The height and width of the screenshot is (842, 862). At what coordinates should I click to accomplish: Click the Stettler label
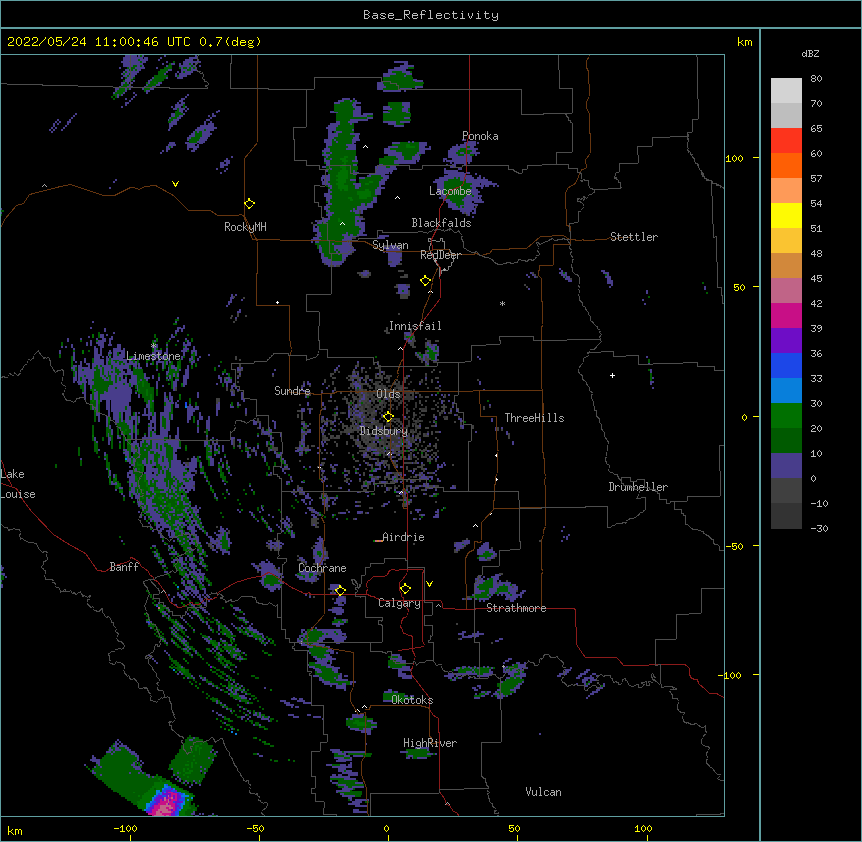(x=634, y=237)
